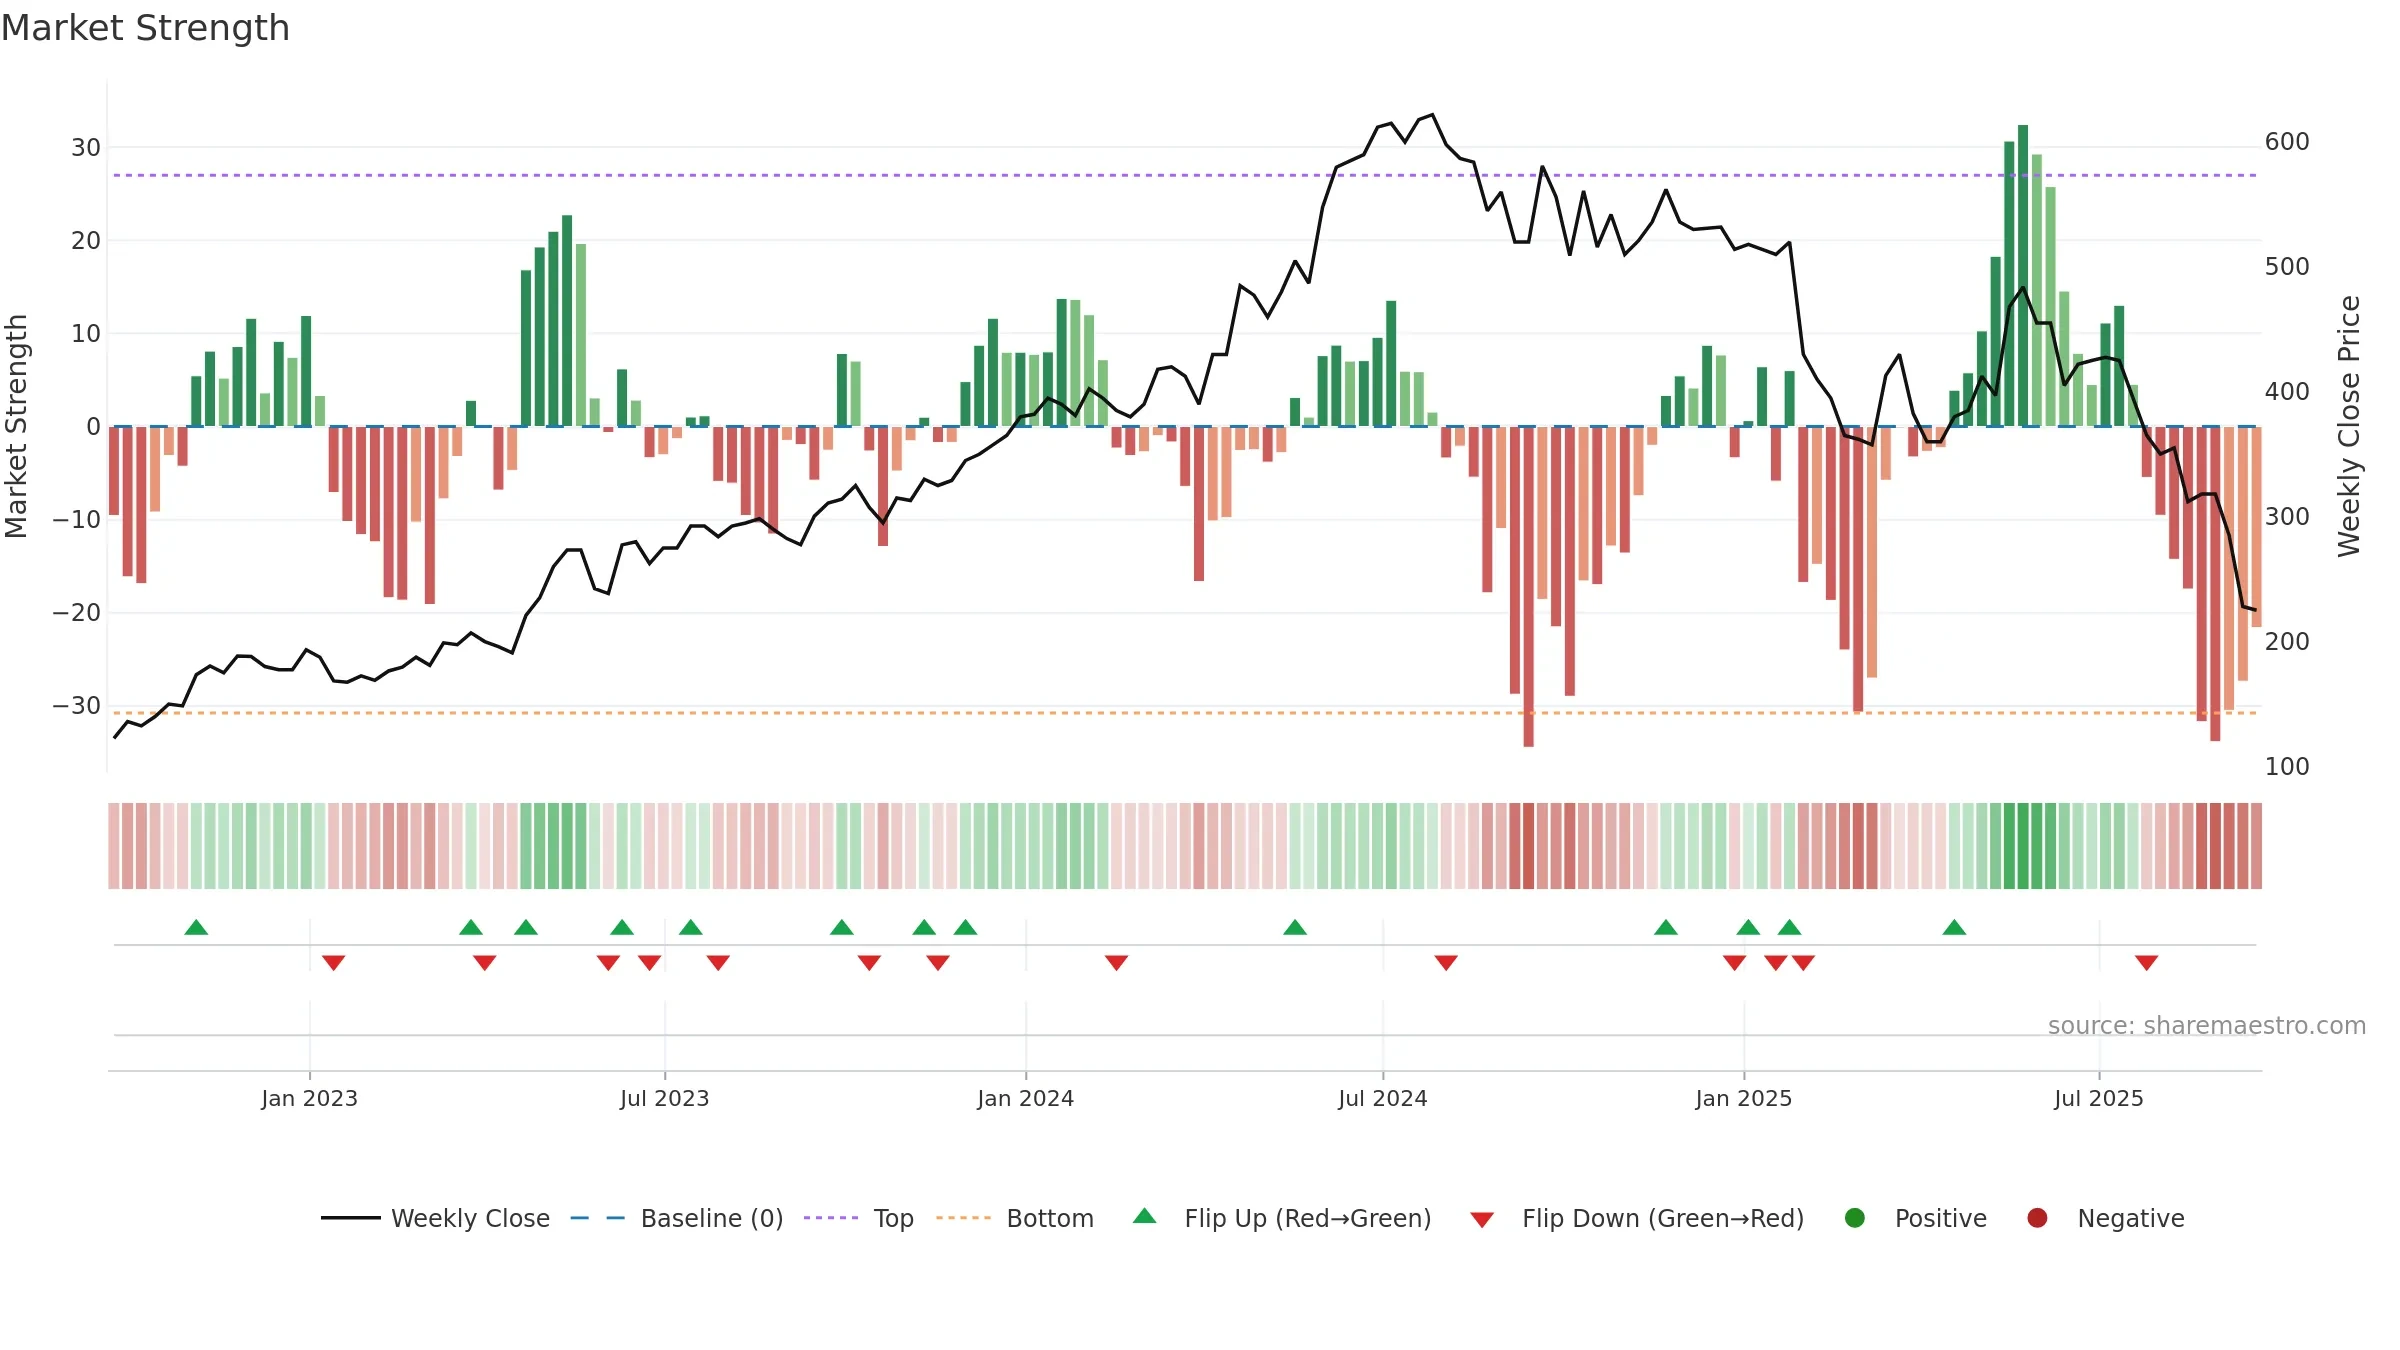
Task: Select the red flip-down marker after Jan 2024
Action: pos(1117,962)
